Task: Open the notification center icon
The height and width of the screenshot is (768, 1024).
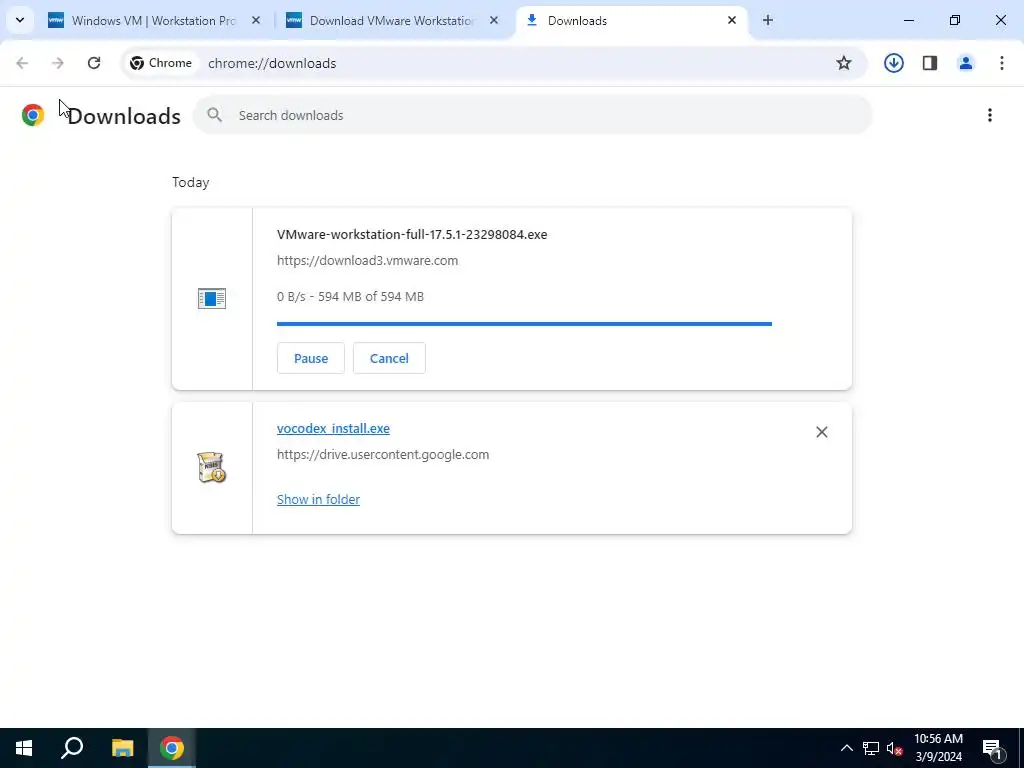Action: click(x=993, y=748)
